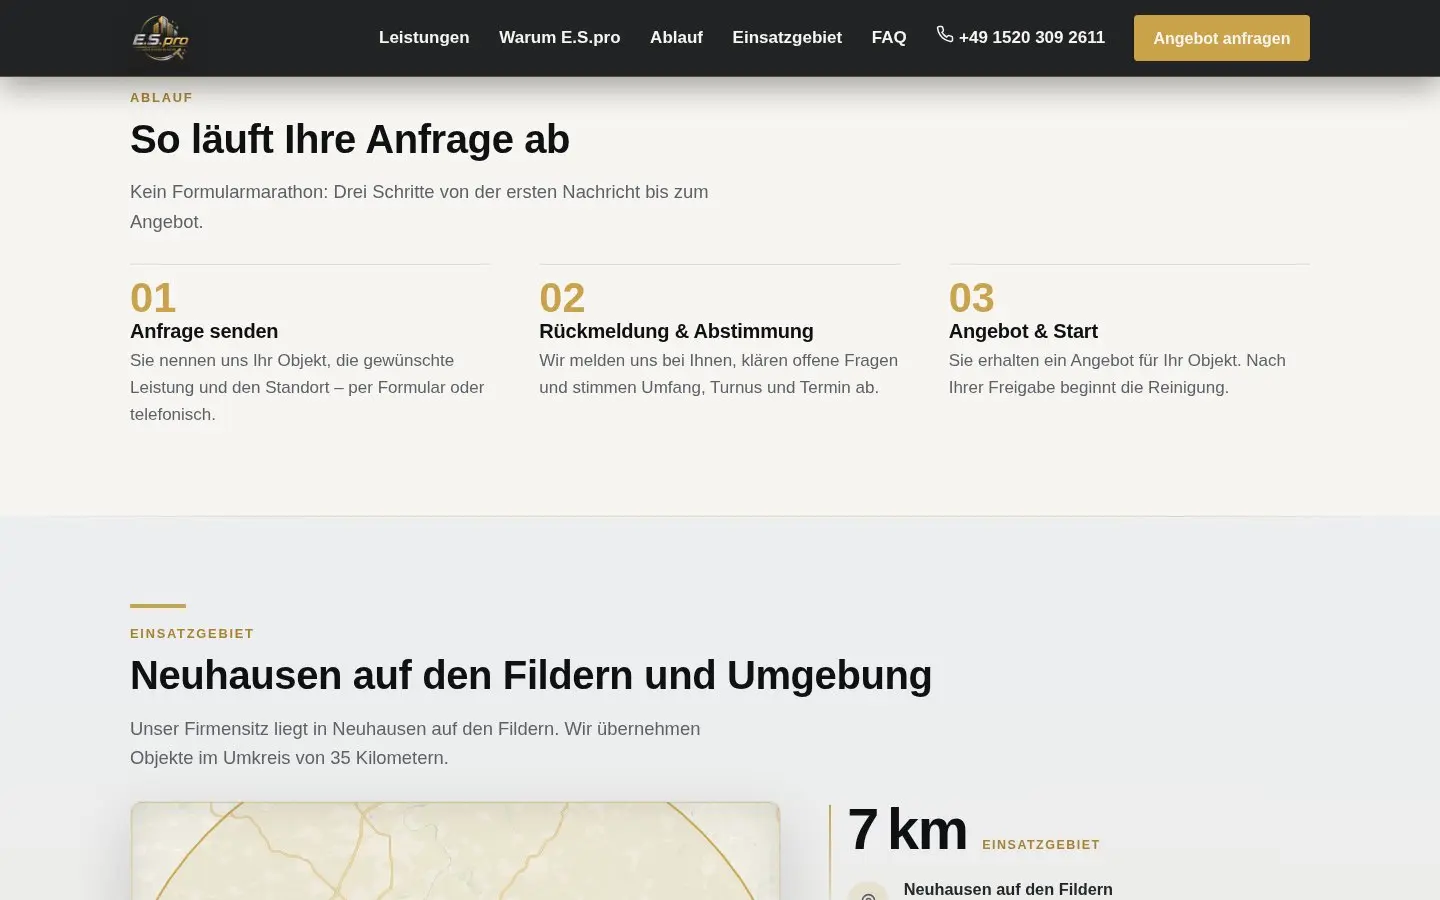Open the FAQ navigation link
The width and height of the screenshot is (1440, 900).
point(889,38)
